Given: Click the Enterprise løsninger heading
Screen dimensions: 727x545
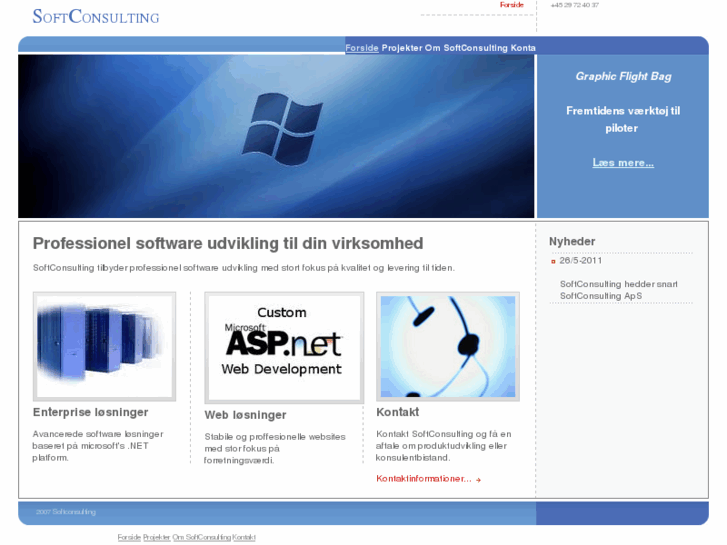Looking at the screenshot, I should (90, 412).
